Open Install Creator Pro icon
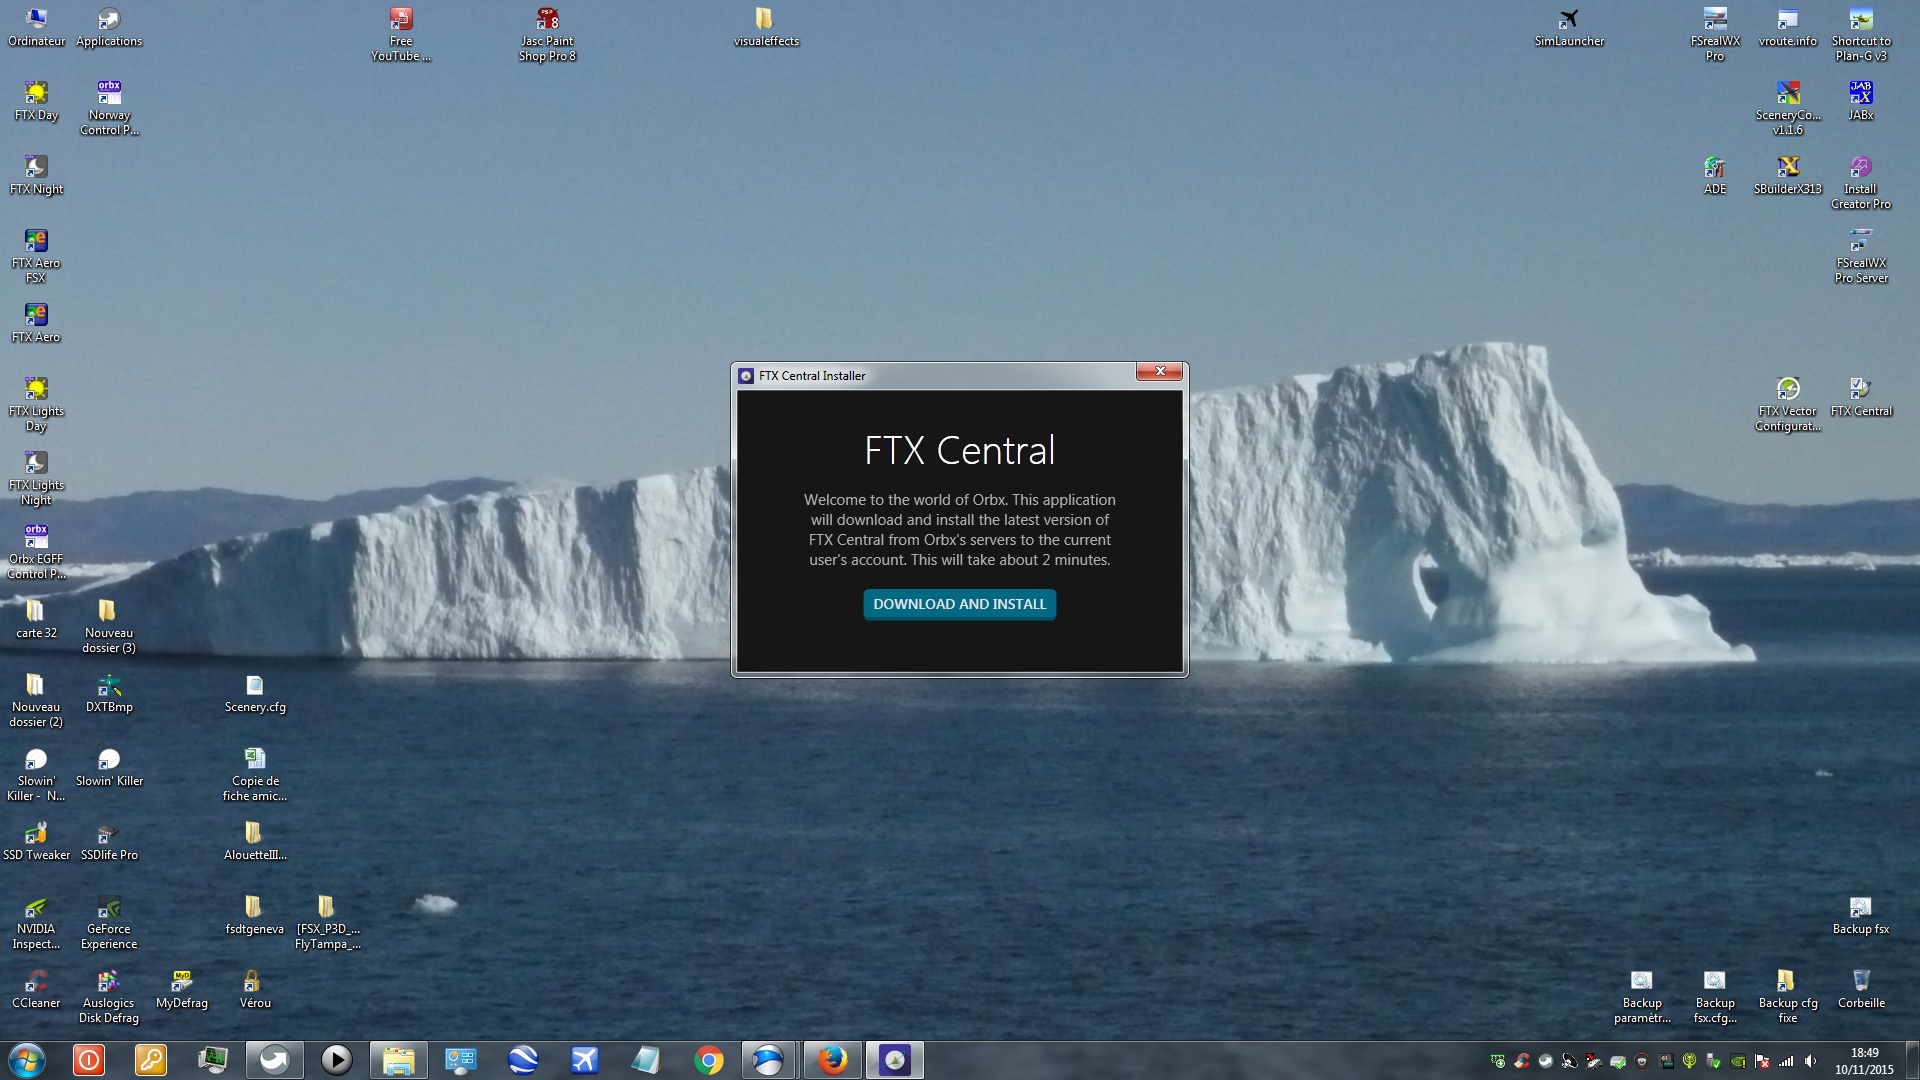1920x1080 pixels. point(1861,182)
